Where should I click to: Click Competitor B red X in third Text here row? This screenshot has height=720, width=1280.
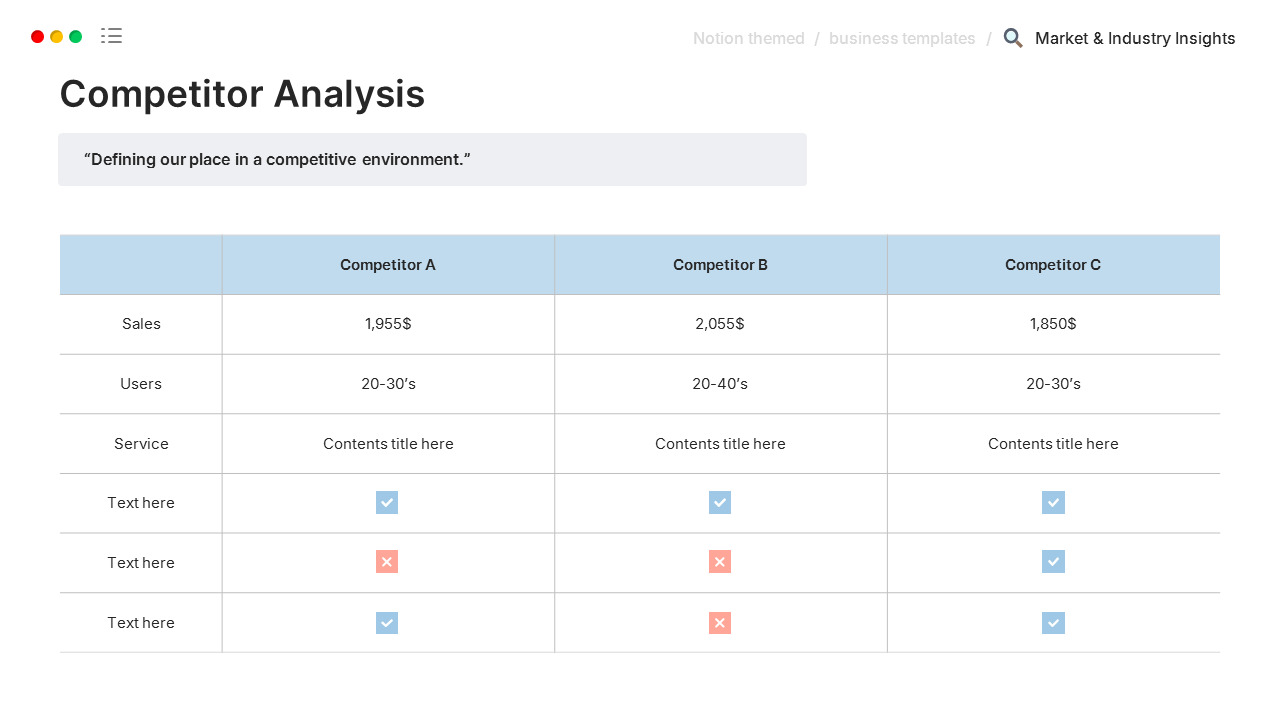[x=720, y=623]
